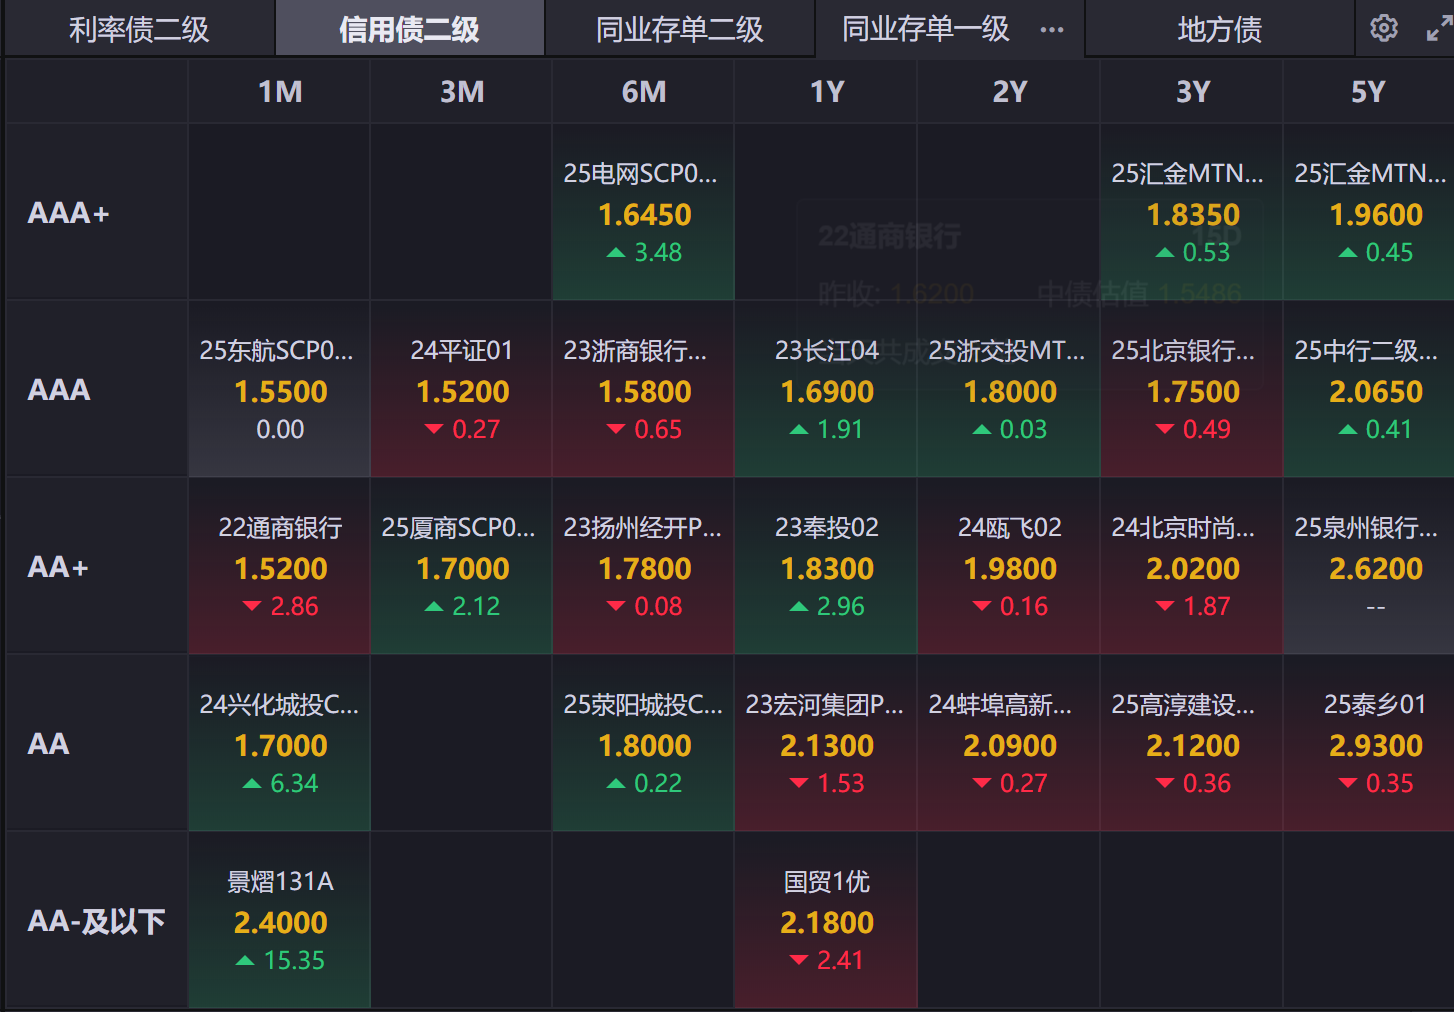
Task: Open the three-dots more tabs menu
Action: click(1052, 30)
